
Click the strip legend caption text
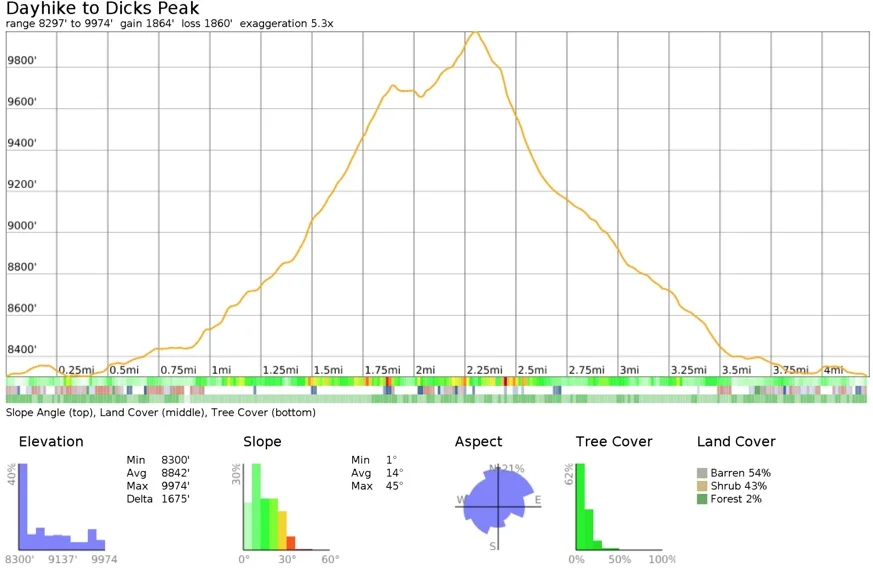(x=161, y=413)
